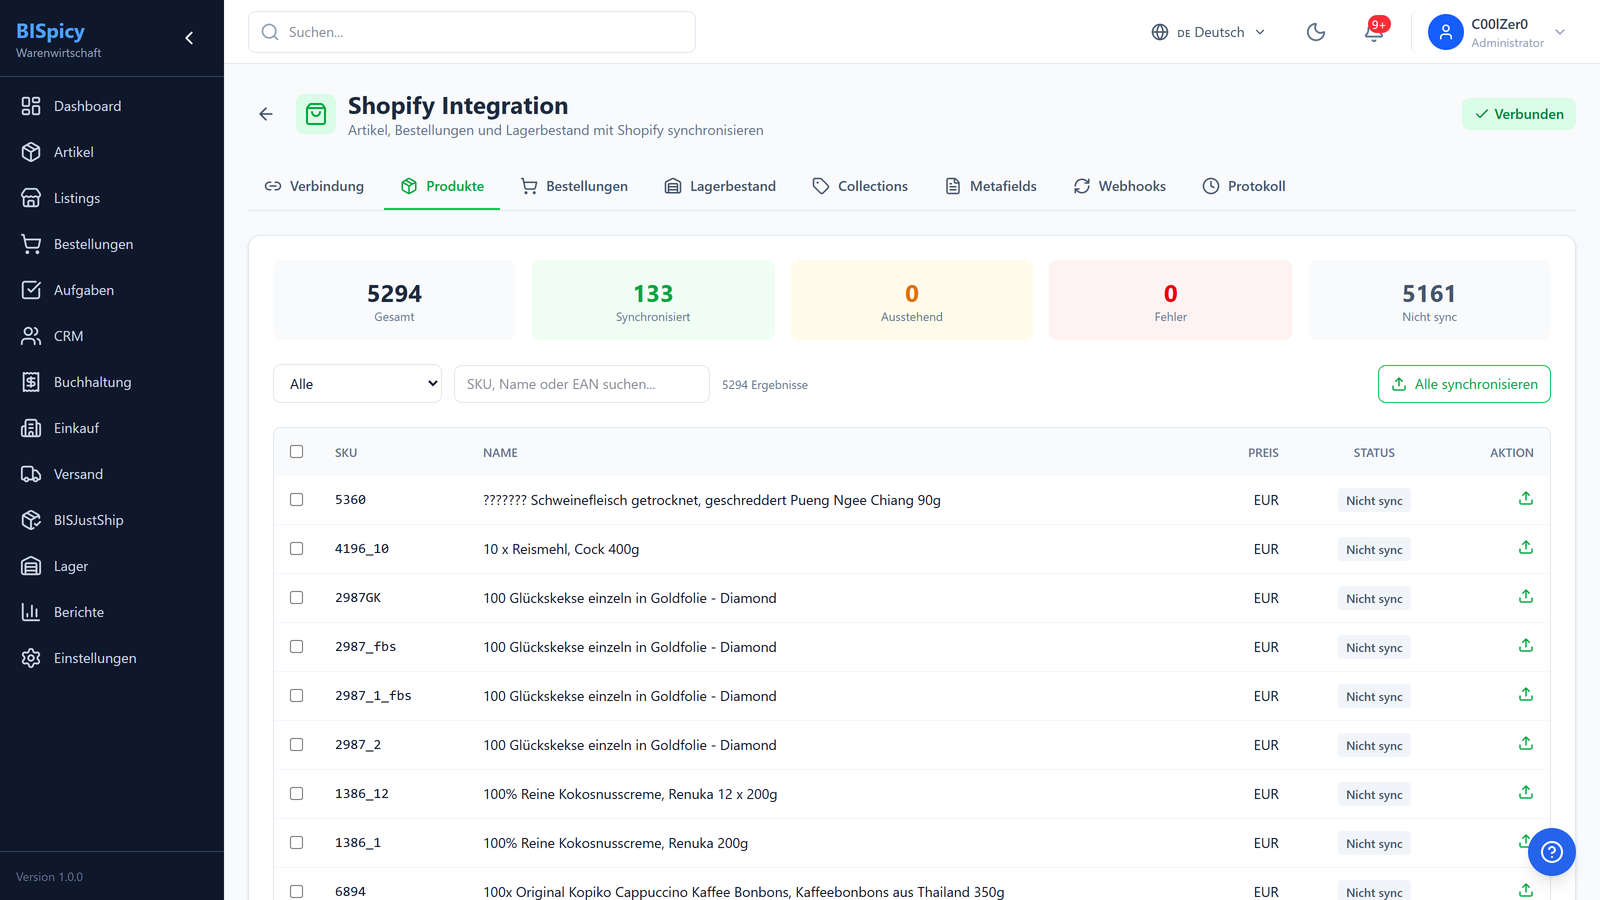Image resolution: width=1600 pixels, height=900 pixels.
Task: Click the back arrow beside Shopify Integration
Action: [266, 114]
